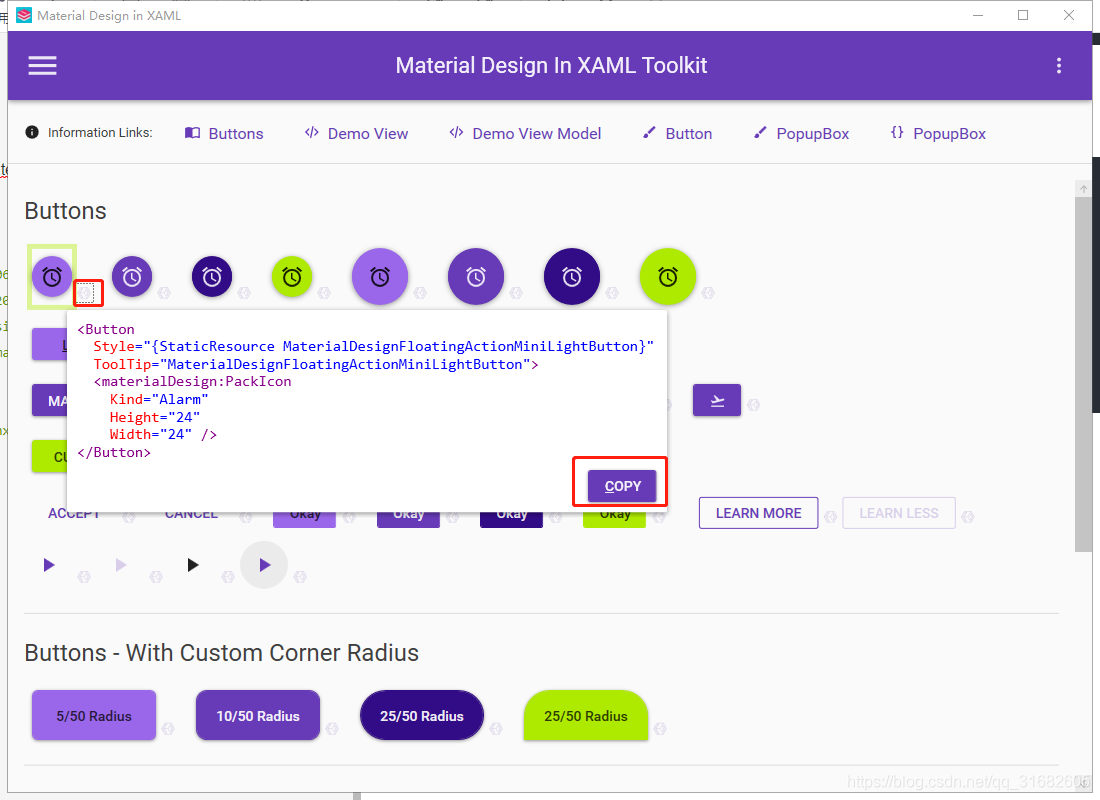Screen dimensions: 1100x800
Task: Click the vertical scrollbar thumb
Action: pyautogui.click(x=1083, y=375)
